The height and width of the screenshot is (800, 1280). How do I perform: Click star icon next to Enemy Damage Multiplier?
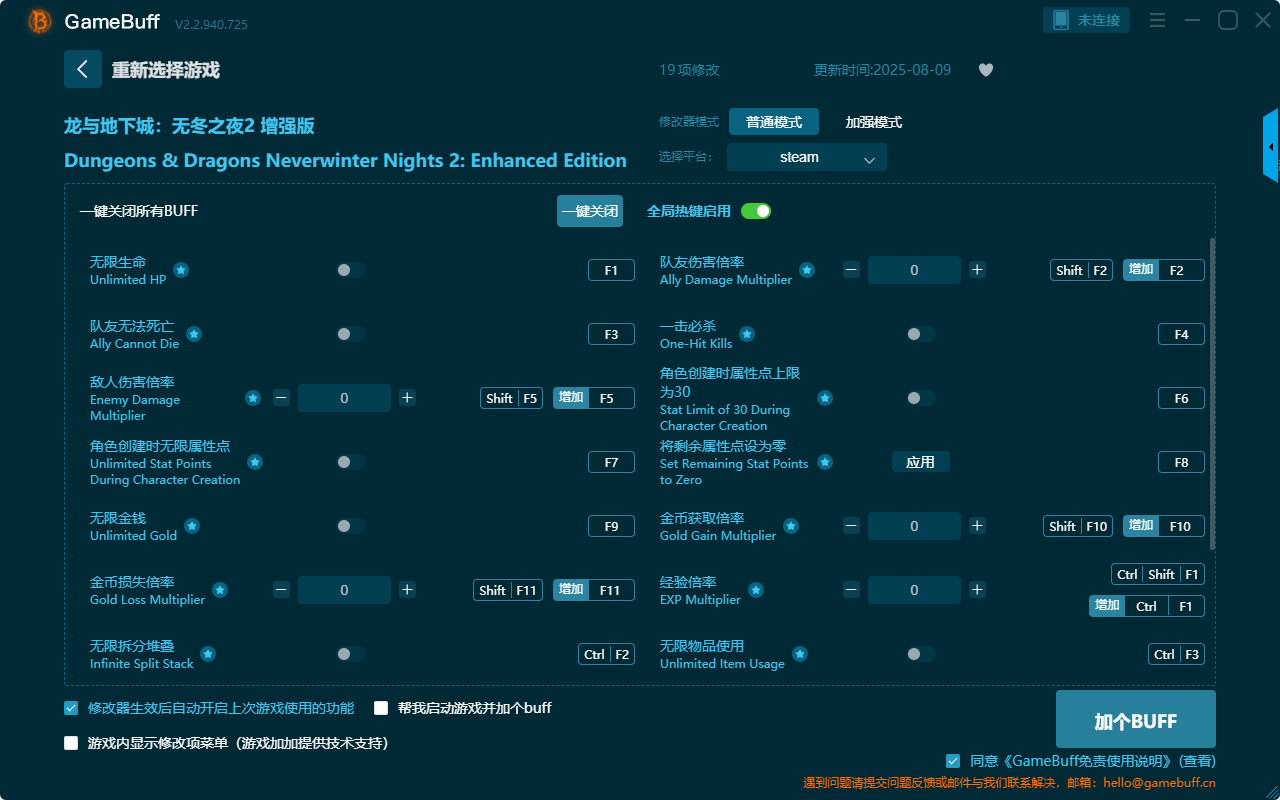(x=253, y=398)
